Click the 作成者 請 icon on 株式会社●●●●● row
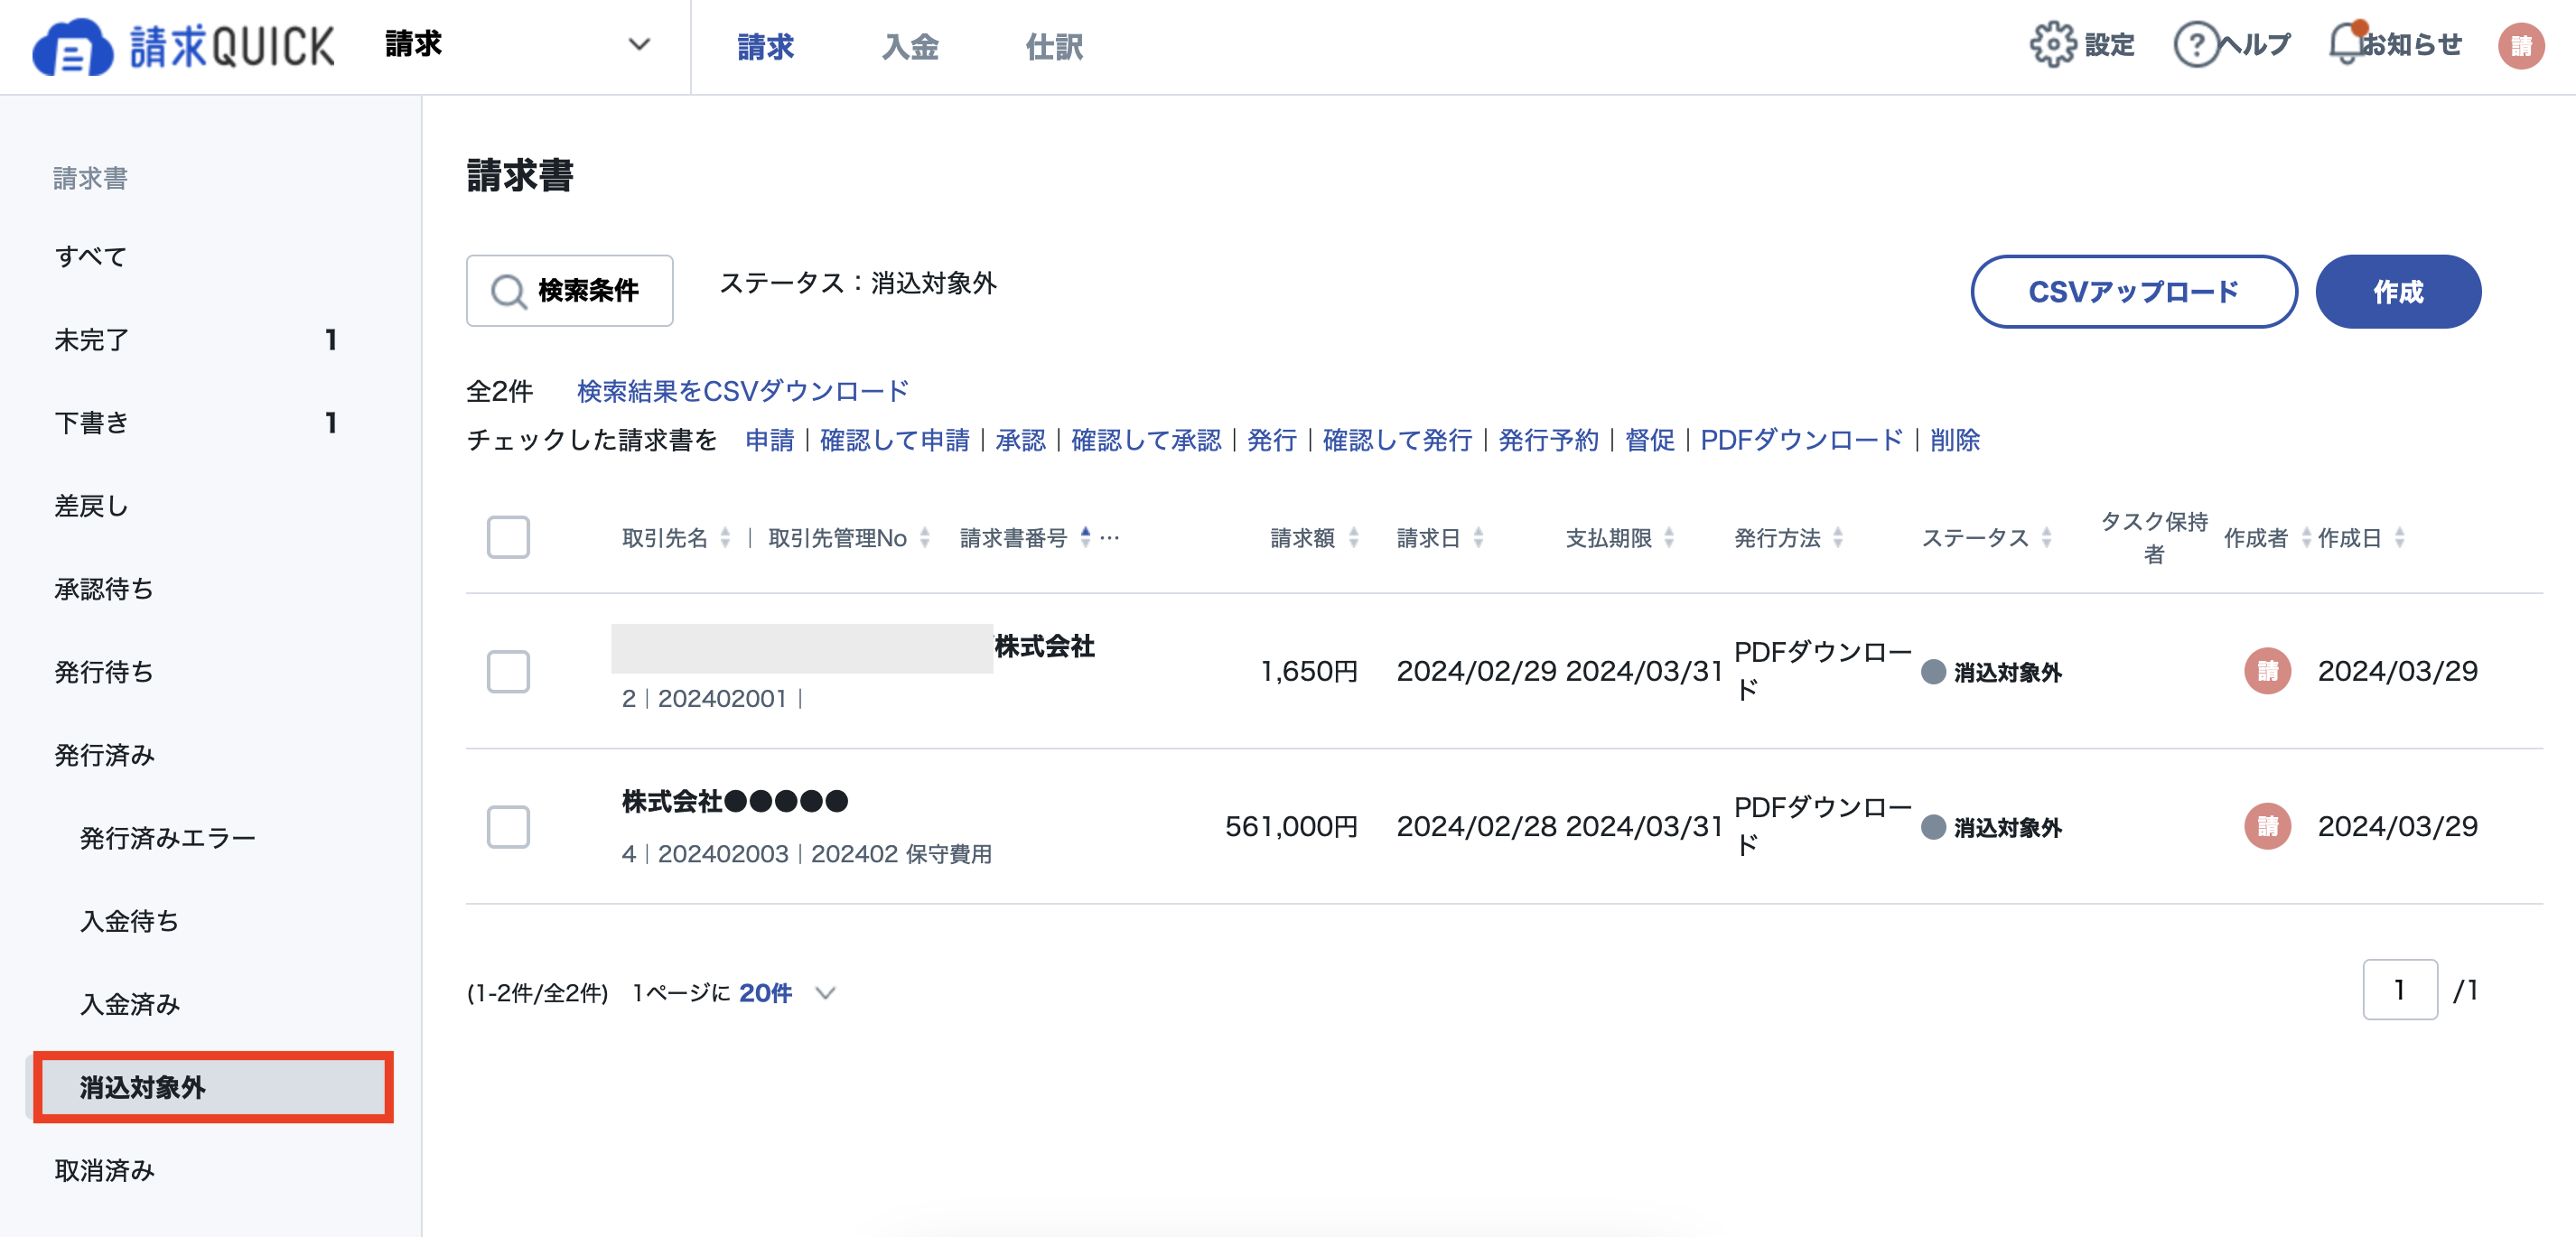 [x=2268, y=827]
